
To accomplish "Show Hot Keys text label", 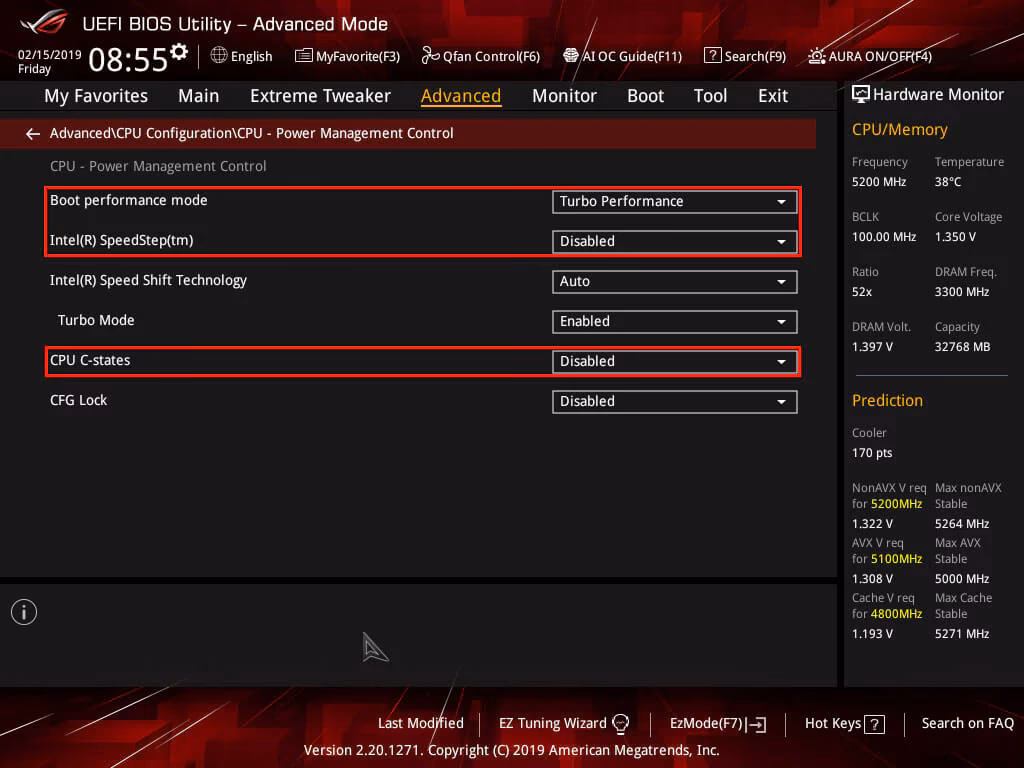I will [x=833, y=724].
